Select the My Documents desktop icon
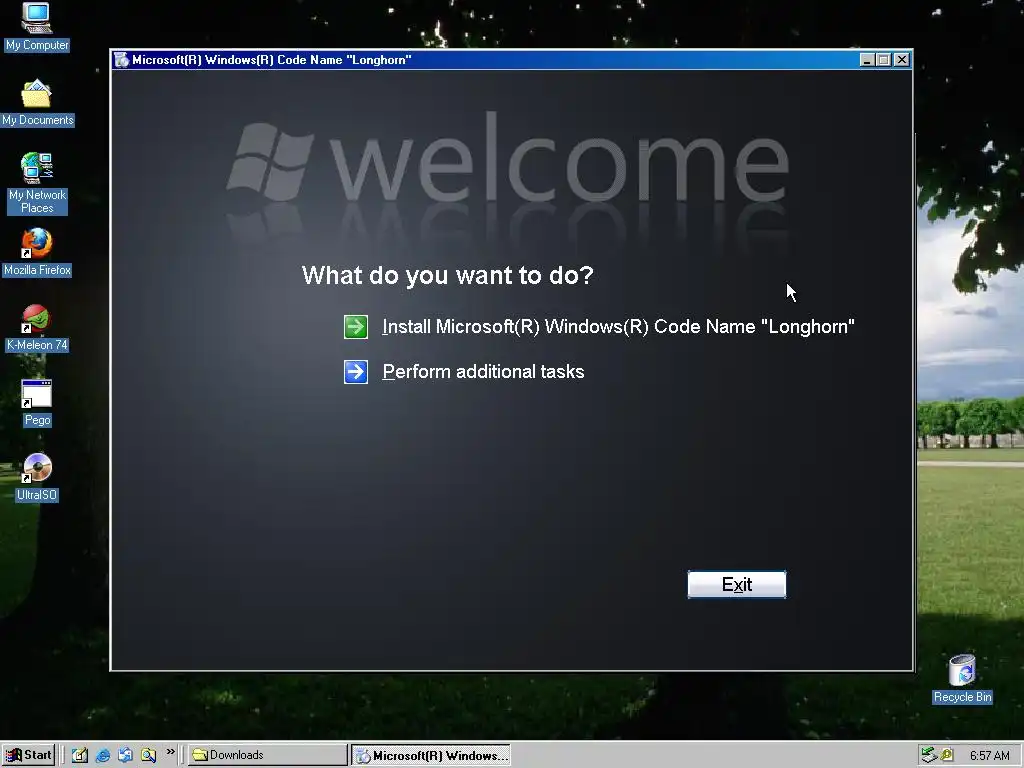 tap(37, 103)
